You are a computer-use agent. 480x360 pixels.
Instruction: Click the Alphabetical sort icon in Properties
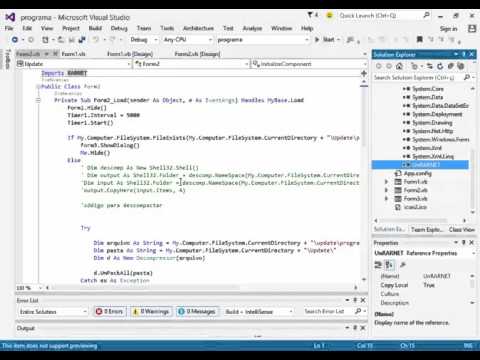(x=389, y=265)
